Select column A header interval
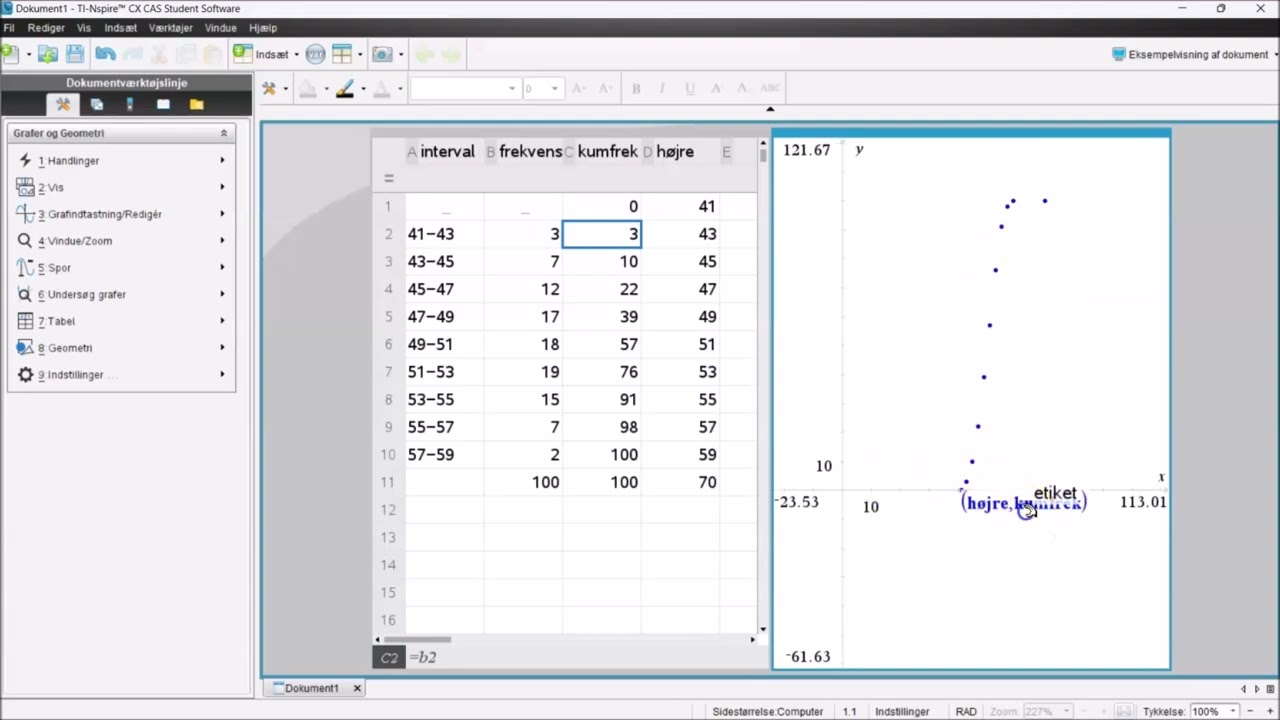This screenshot has width=1280, height=720. [444, 152]
